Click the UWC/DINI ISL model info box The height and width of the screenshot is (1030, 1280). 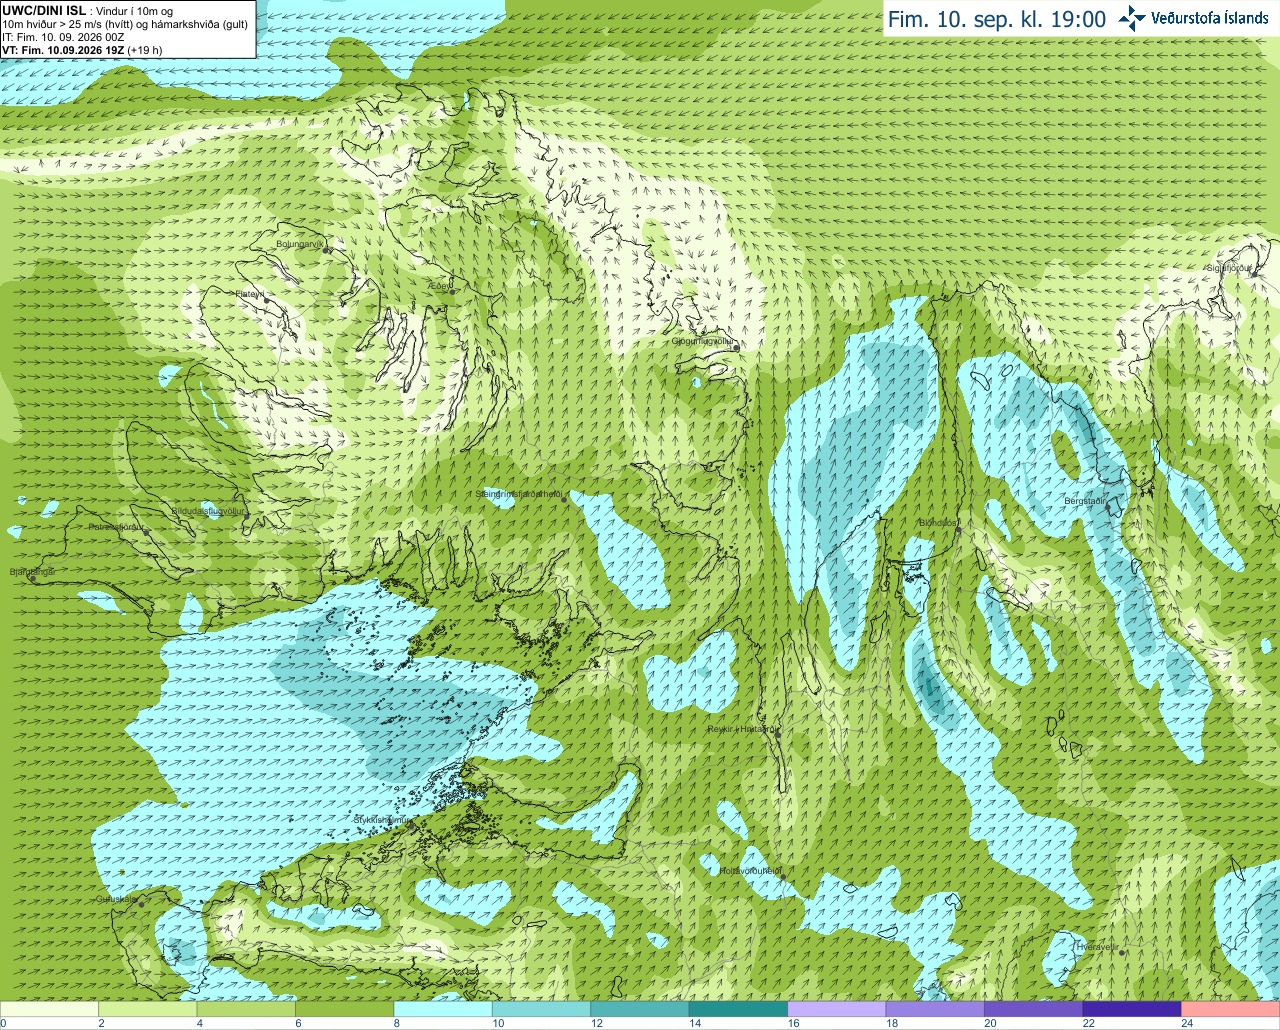click(x=127, y=29)
